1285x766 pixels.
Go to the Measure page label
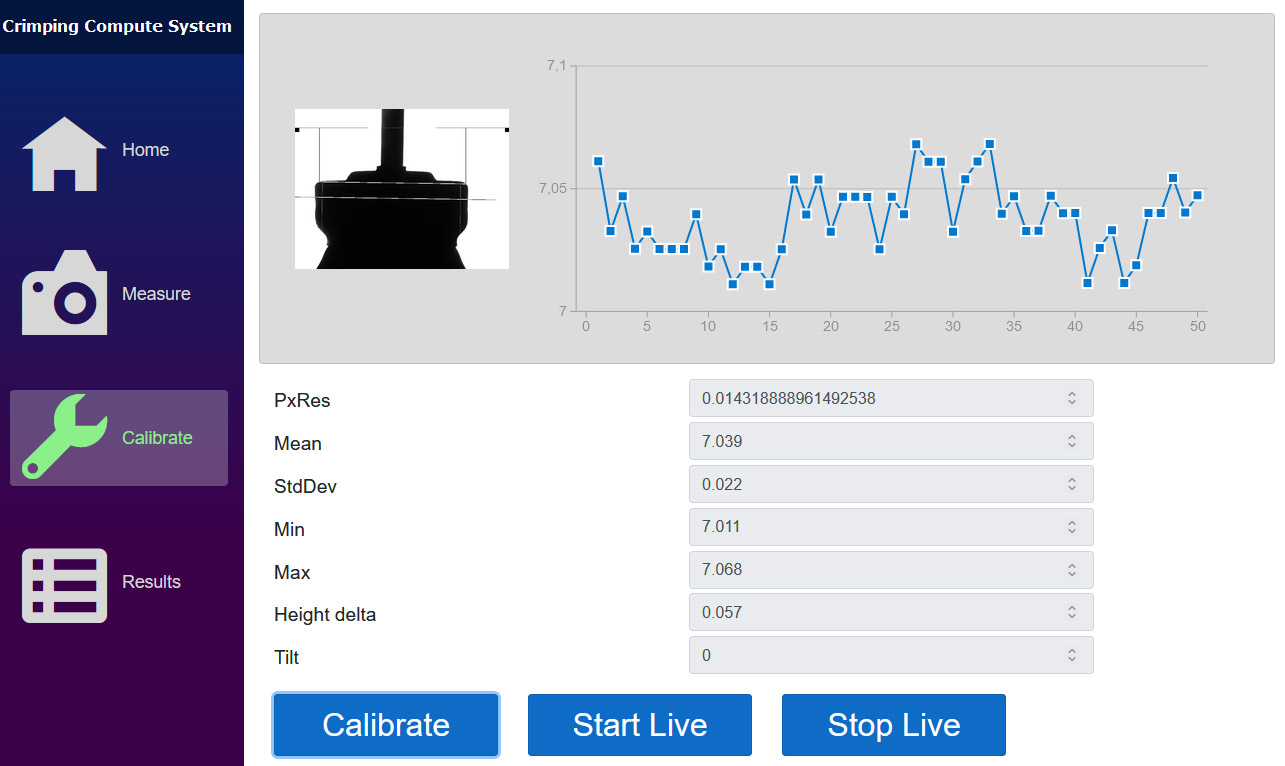click(x=156, y=294)
